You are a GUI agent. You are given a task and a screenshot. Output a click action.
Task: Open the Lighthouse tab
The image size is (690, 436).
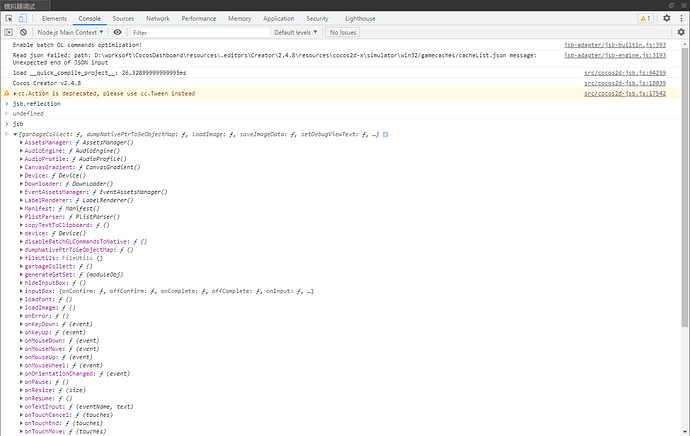coord(360,18)
